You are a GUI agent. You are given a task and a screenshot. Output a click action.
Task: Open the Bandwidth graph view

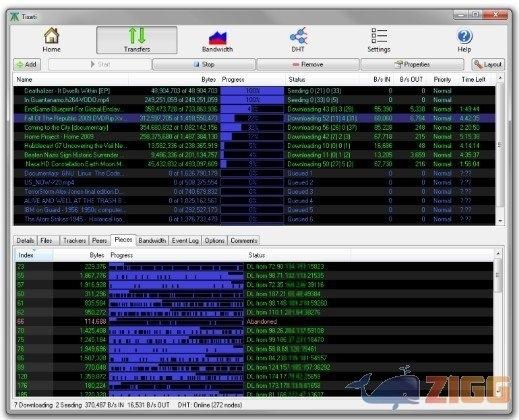point(217,41)
